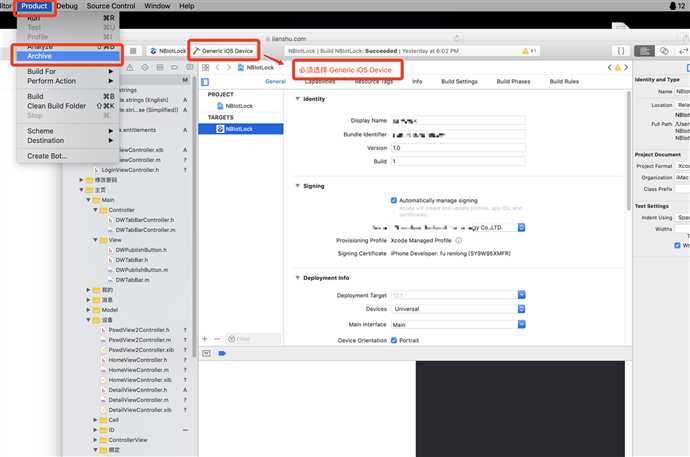
Task: Toggle the project and targets list sidebar icon
Action: [205, 82]
